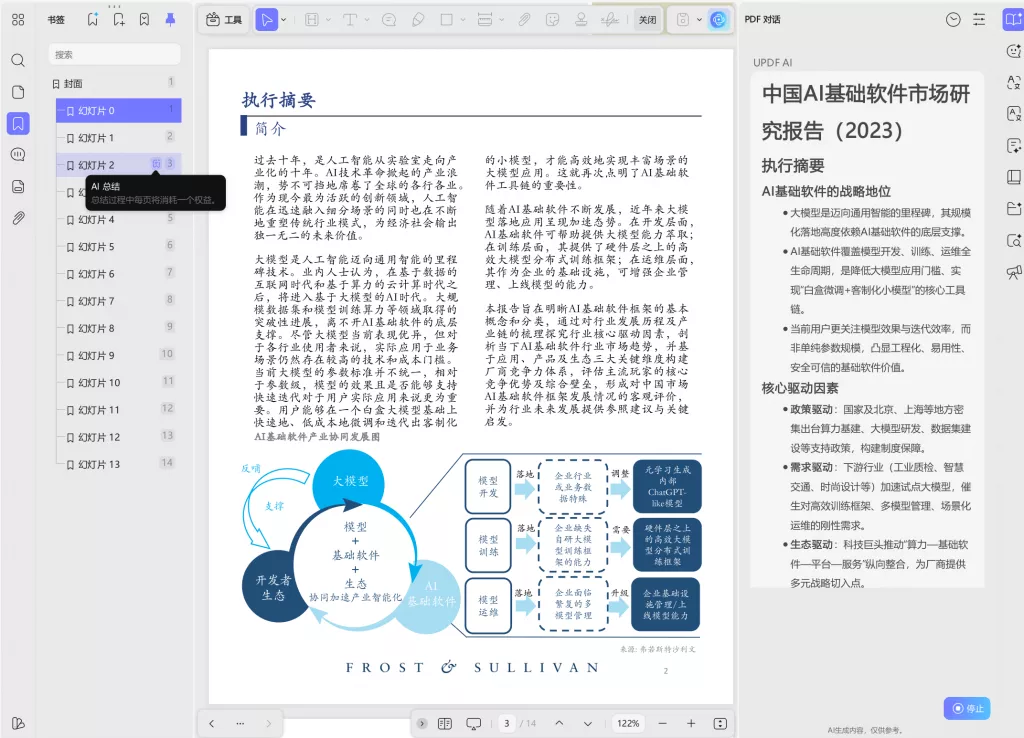Expand the shape tool dropdown arrow
1024x738 pixels.
pyautogui.click(x=462, y=19)
